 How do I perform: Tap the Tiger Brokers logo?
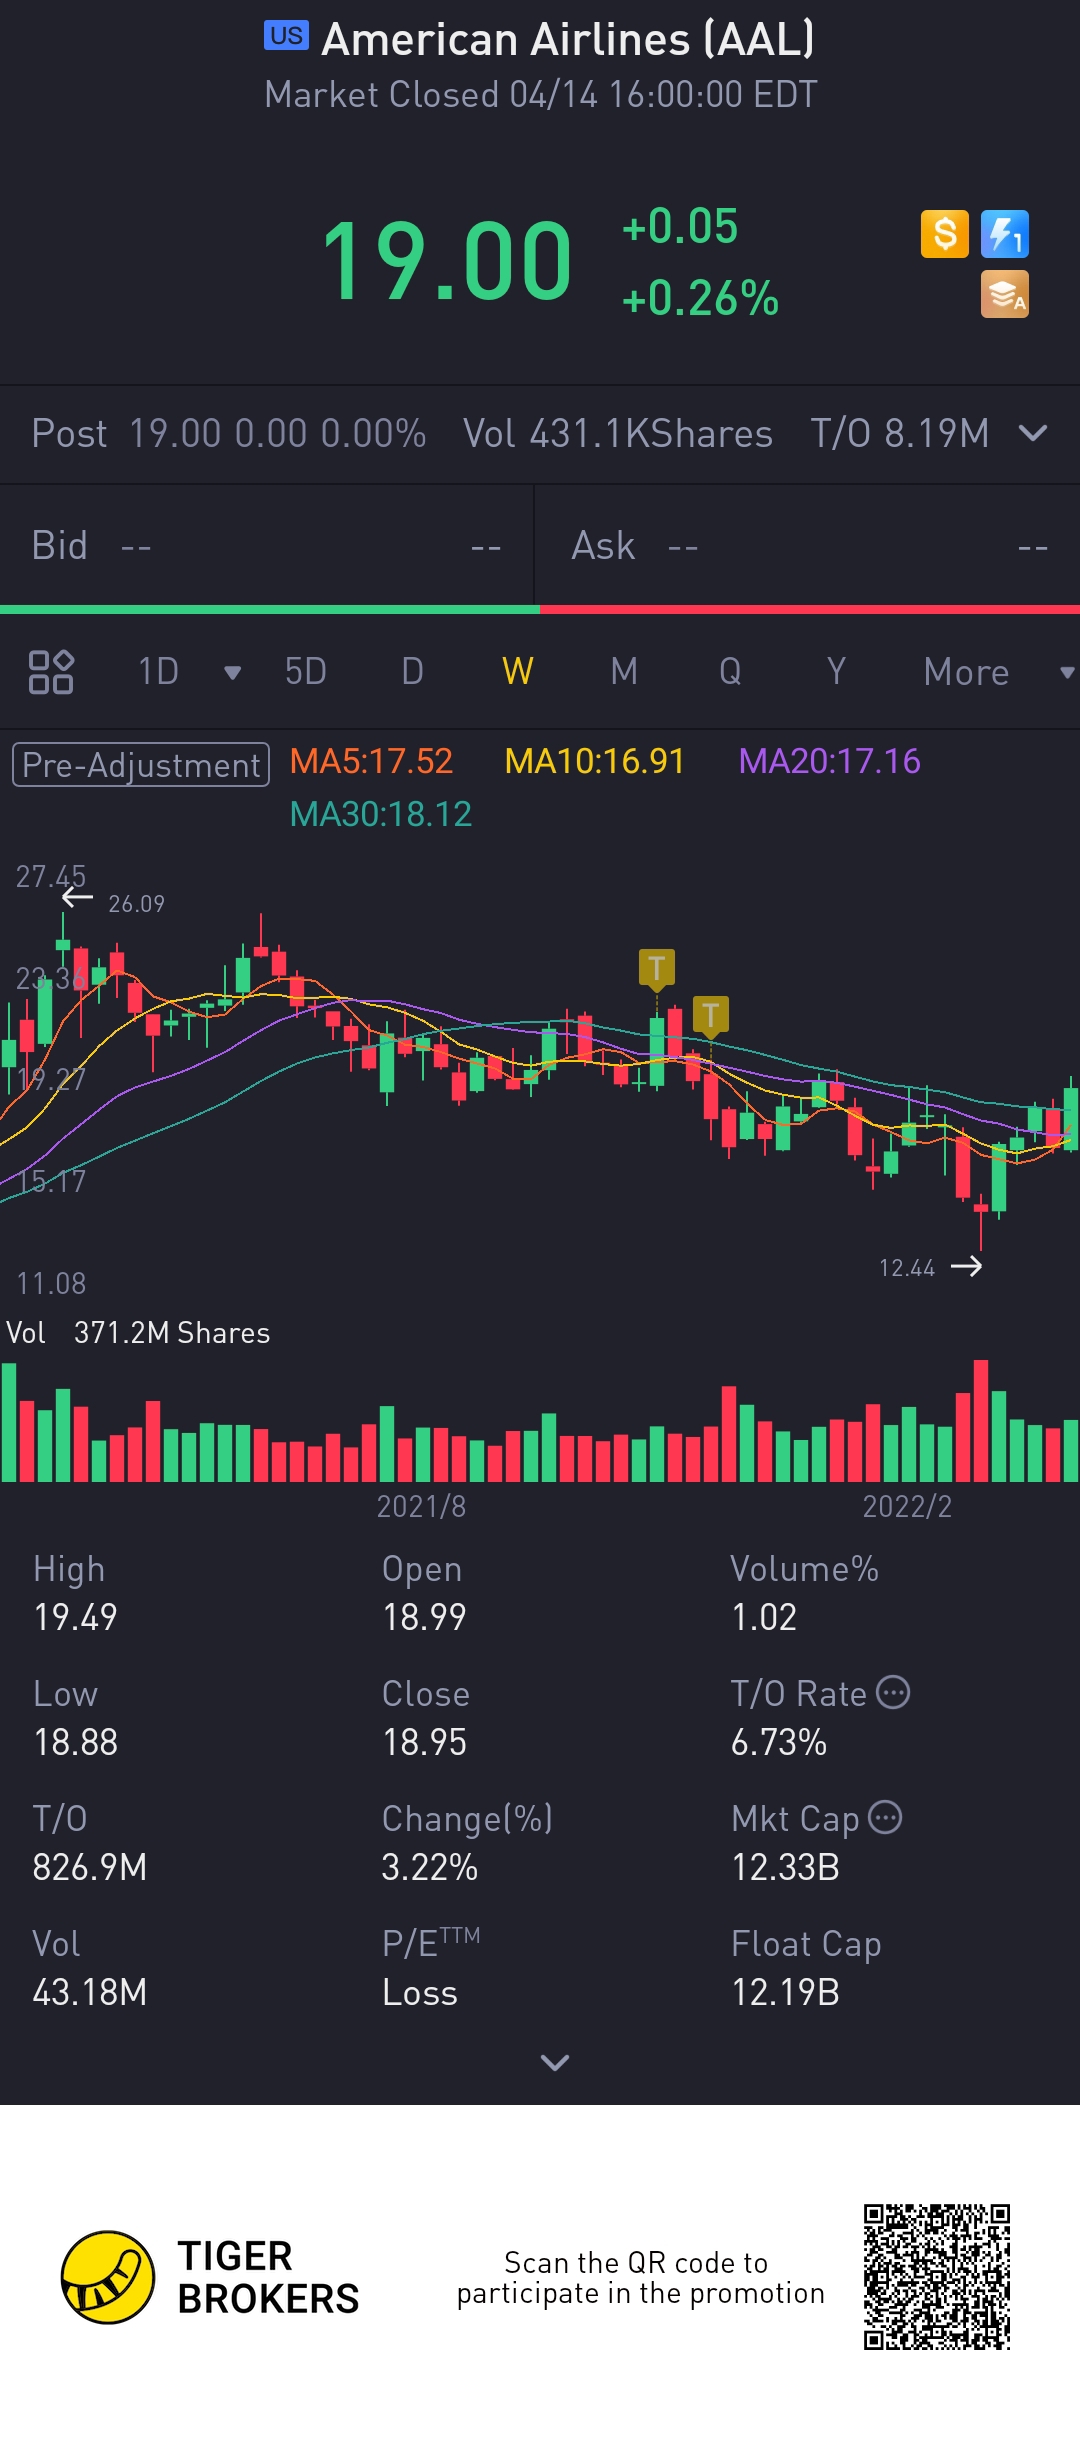(x=210, y=2277)
